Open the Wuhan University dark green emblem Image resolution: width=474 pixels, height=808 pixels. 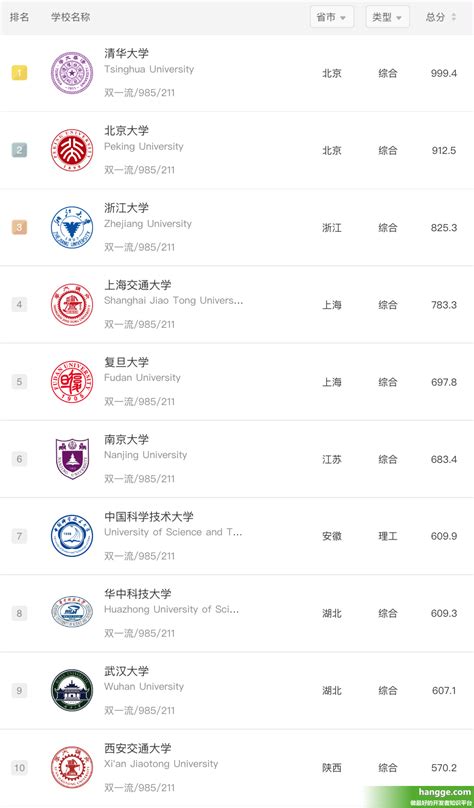[72, 691]
